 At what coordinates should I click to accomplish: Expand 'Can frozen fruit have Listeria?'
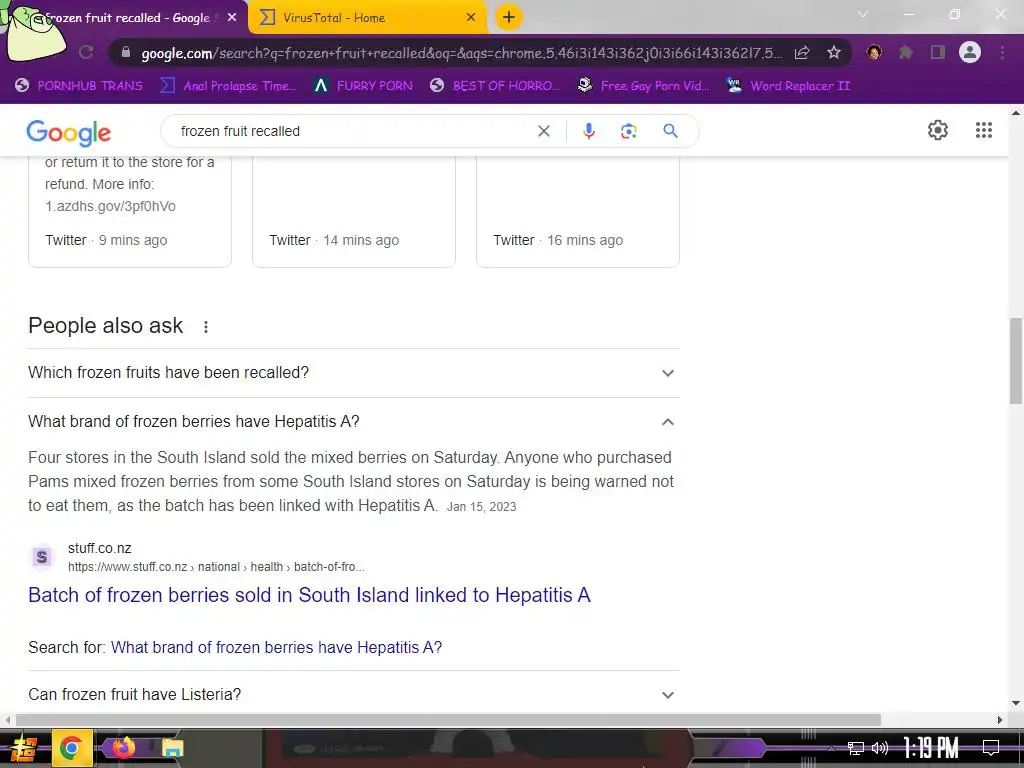coord(353,694)
